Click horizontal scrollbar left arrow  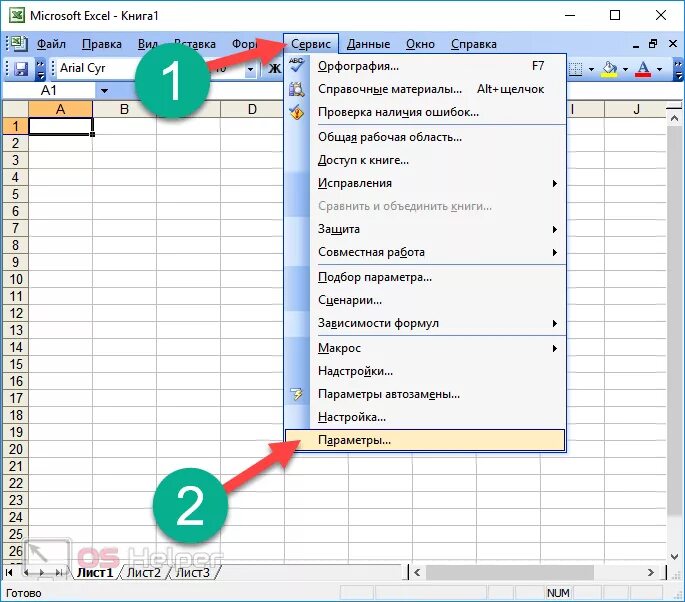(x=417, y=572)
